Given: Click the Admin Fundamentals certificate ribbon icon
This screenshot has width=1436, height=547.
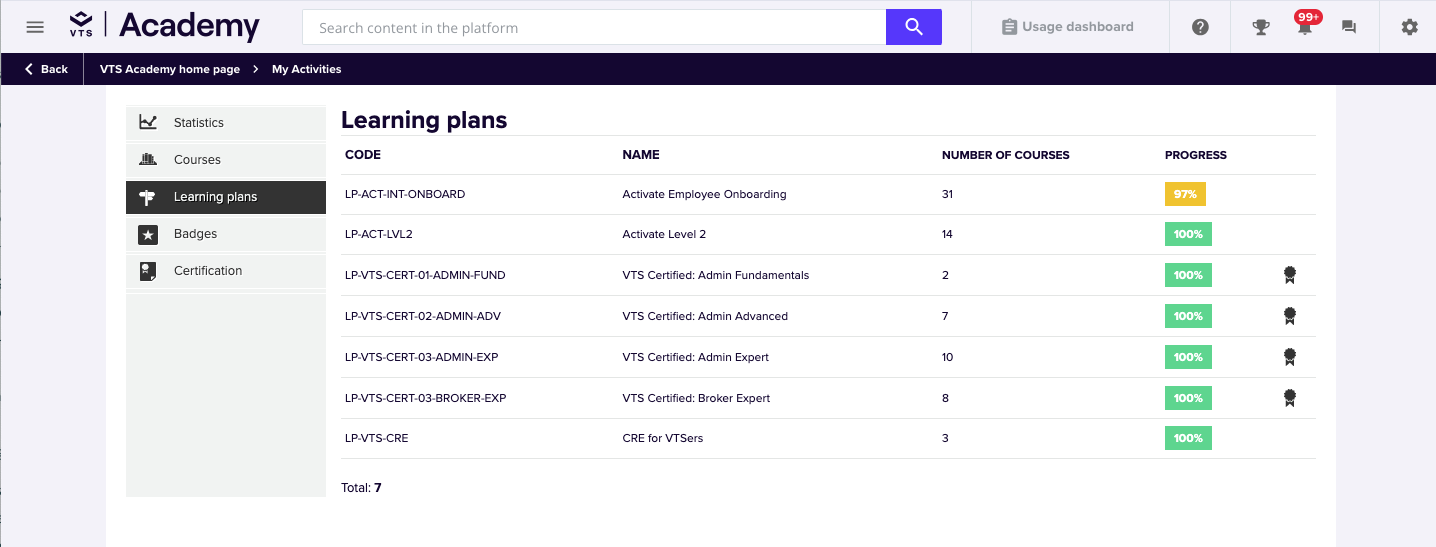Looking at the screenshot, I should pos(1290,275).
